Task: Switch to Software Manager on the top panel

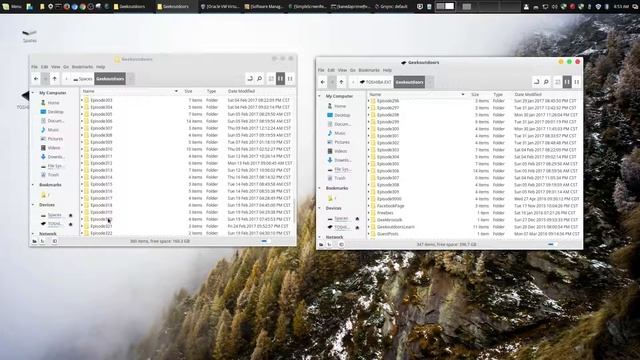Action: [x=264, y=7]
